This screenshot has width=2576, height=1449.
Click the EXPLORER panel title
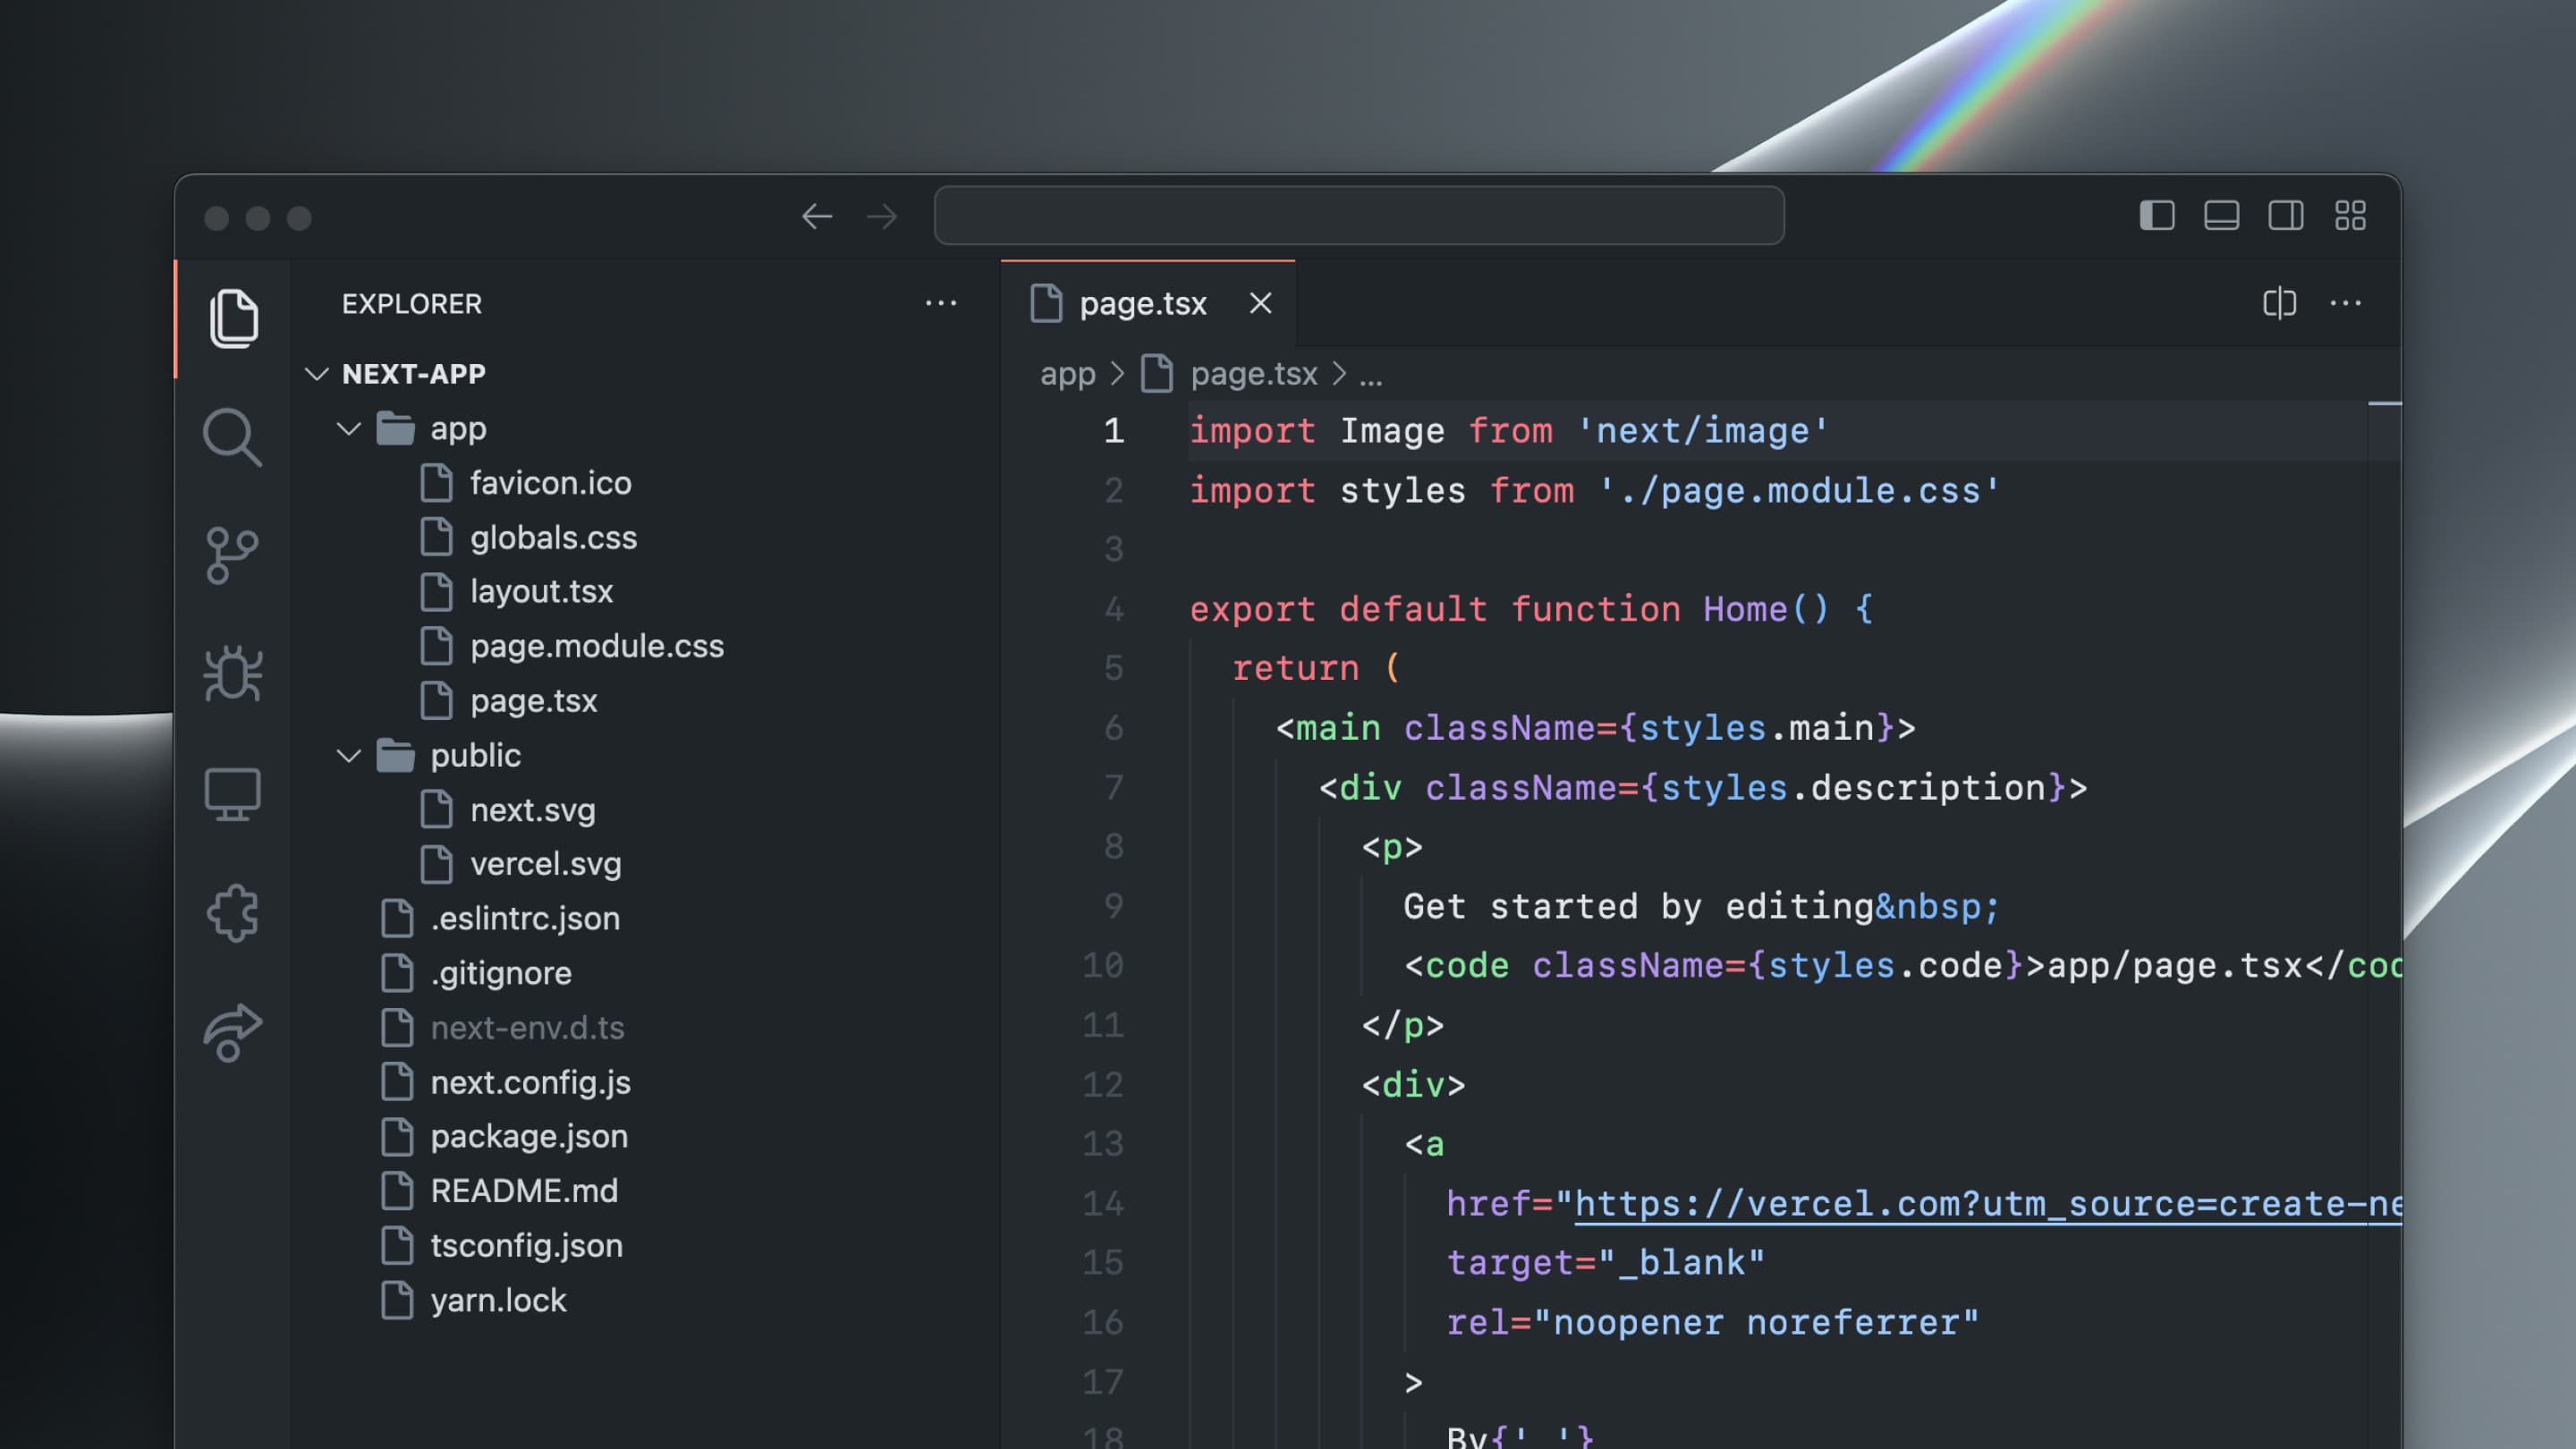(x=411, y=304)
